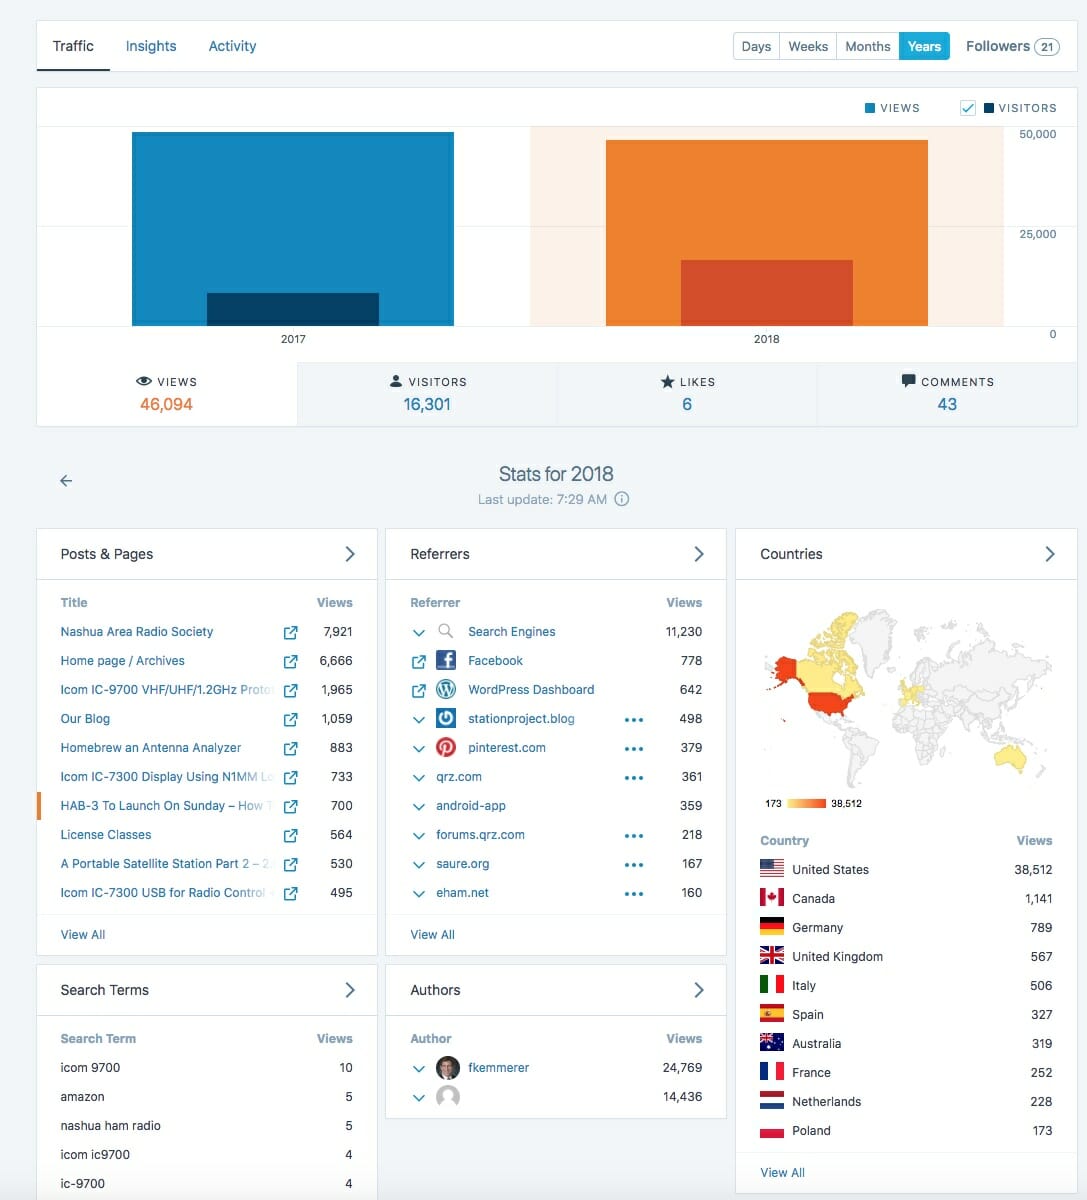Click the three-dot menu for pinterest.com
1087x1200 pixels.
(x=633, y=748)
